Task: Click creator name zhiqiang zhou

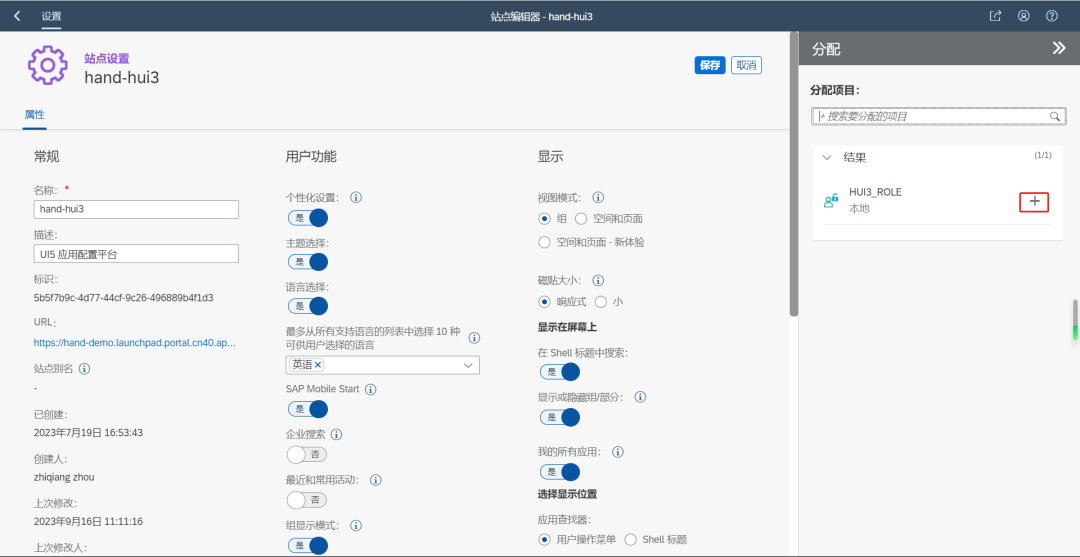Action: [64, 476]
